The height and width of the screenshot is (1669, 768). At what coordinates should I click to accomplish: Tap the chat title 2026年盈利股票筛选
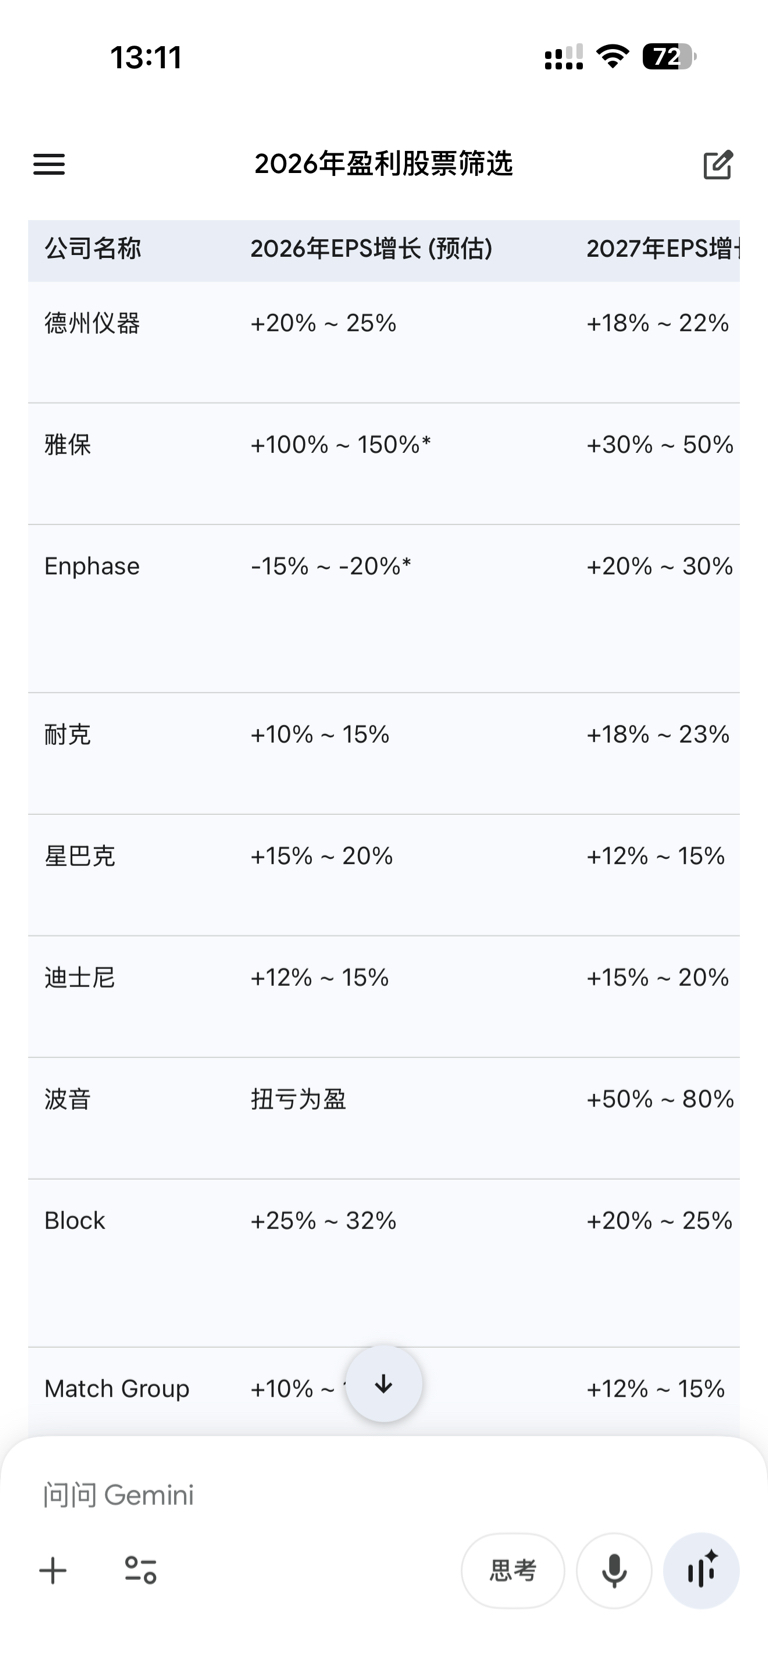pyautogui.click(x=384, y=164)
